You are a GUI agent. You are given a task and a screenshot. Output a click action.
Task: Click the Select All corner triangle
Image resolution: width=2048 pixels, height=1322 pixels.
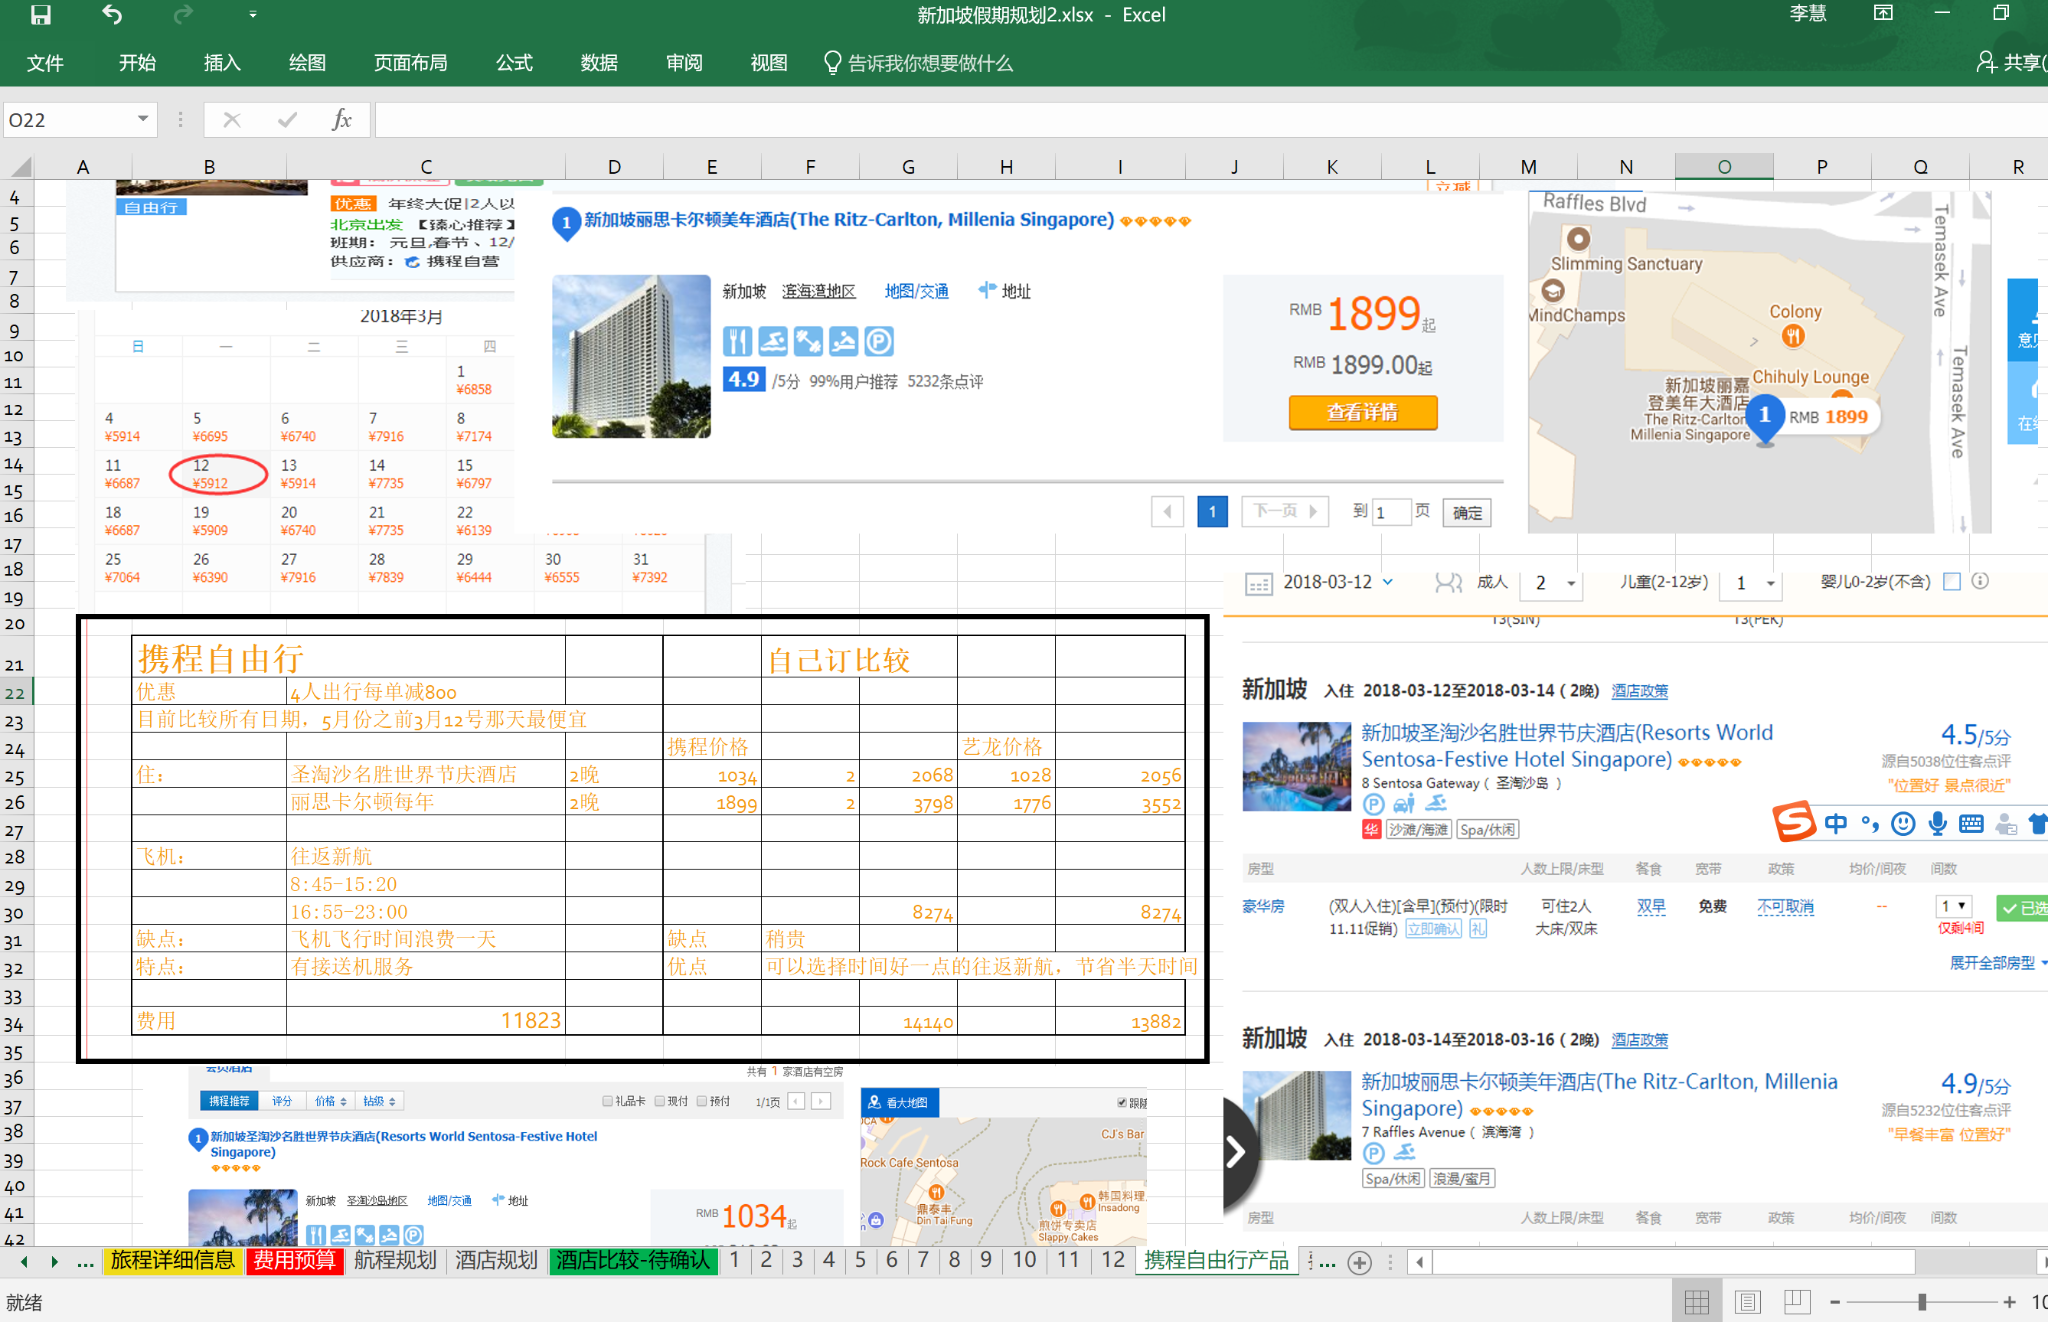coord(20,167)
